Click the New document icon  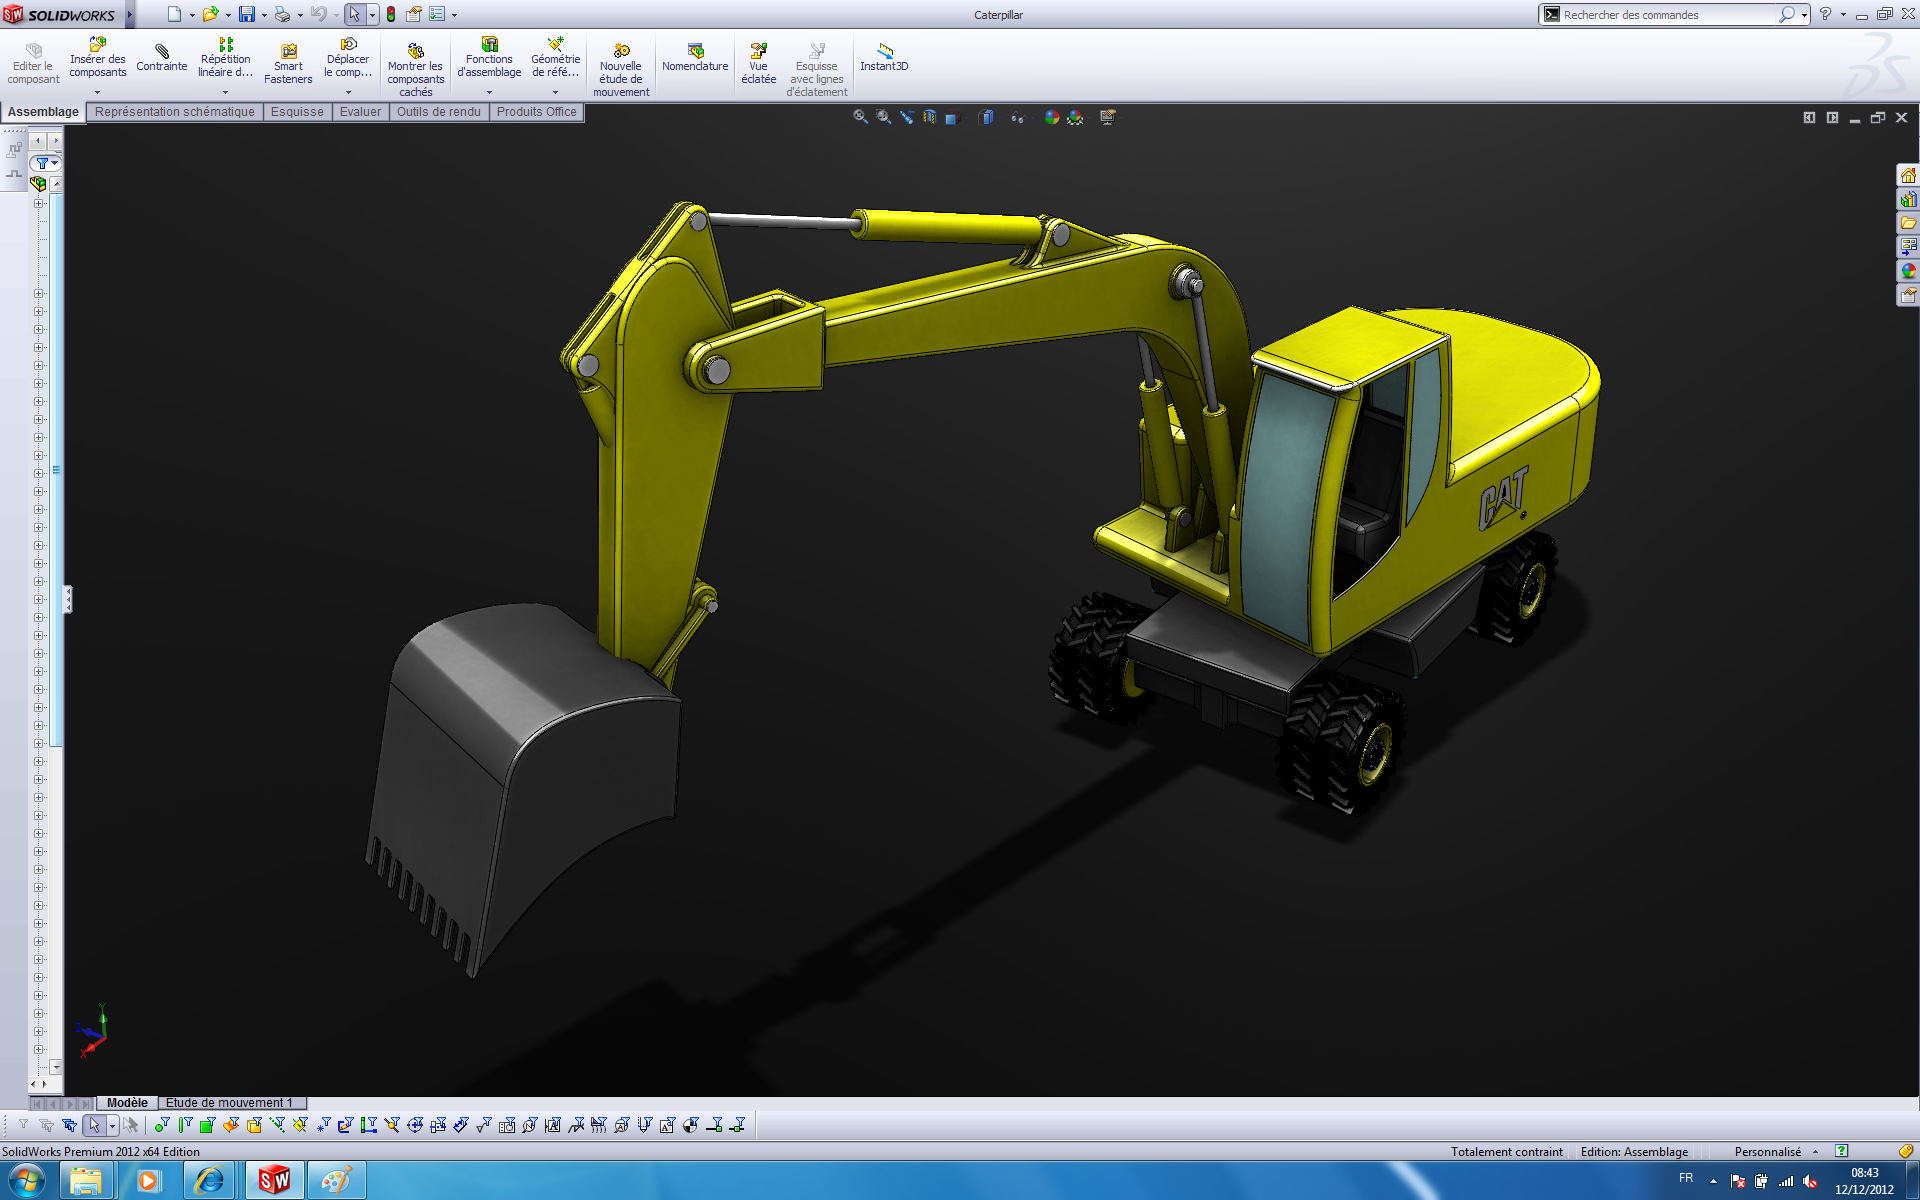click(x=174, y=14)
